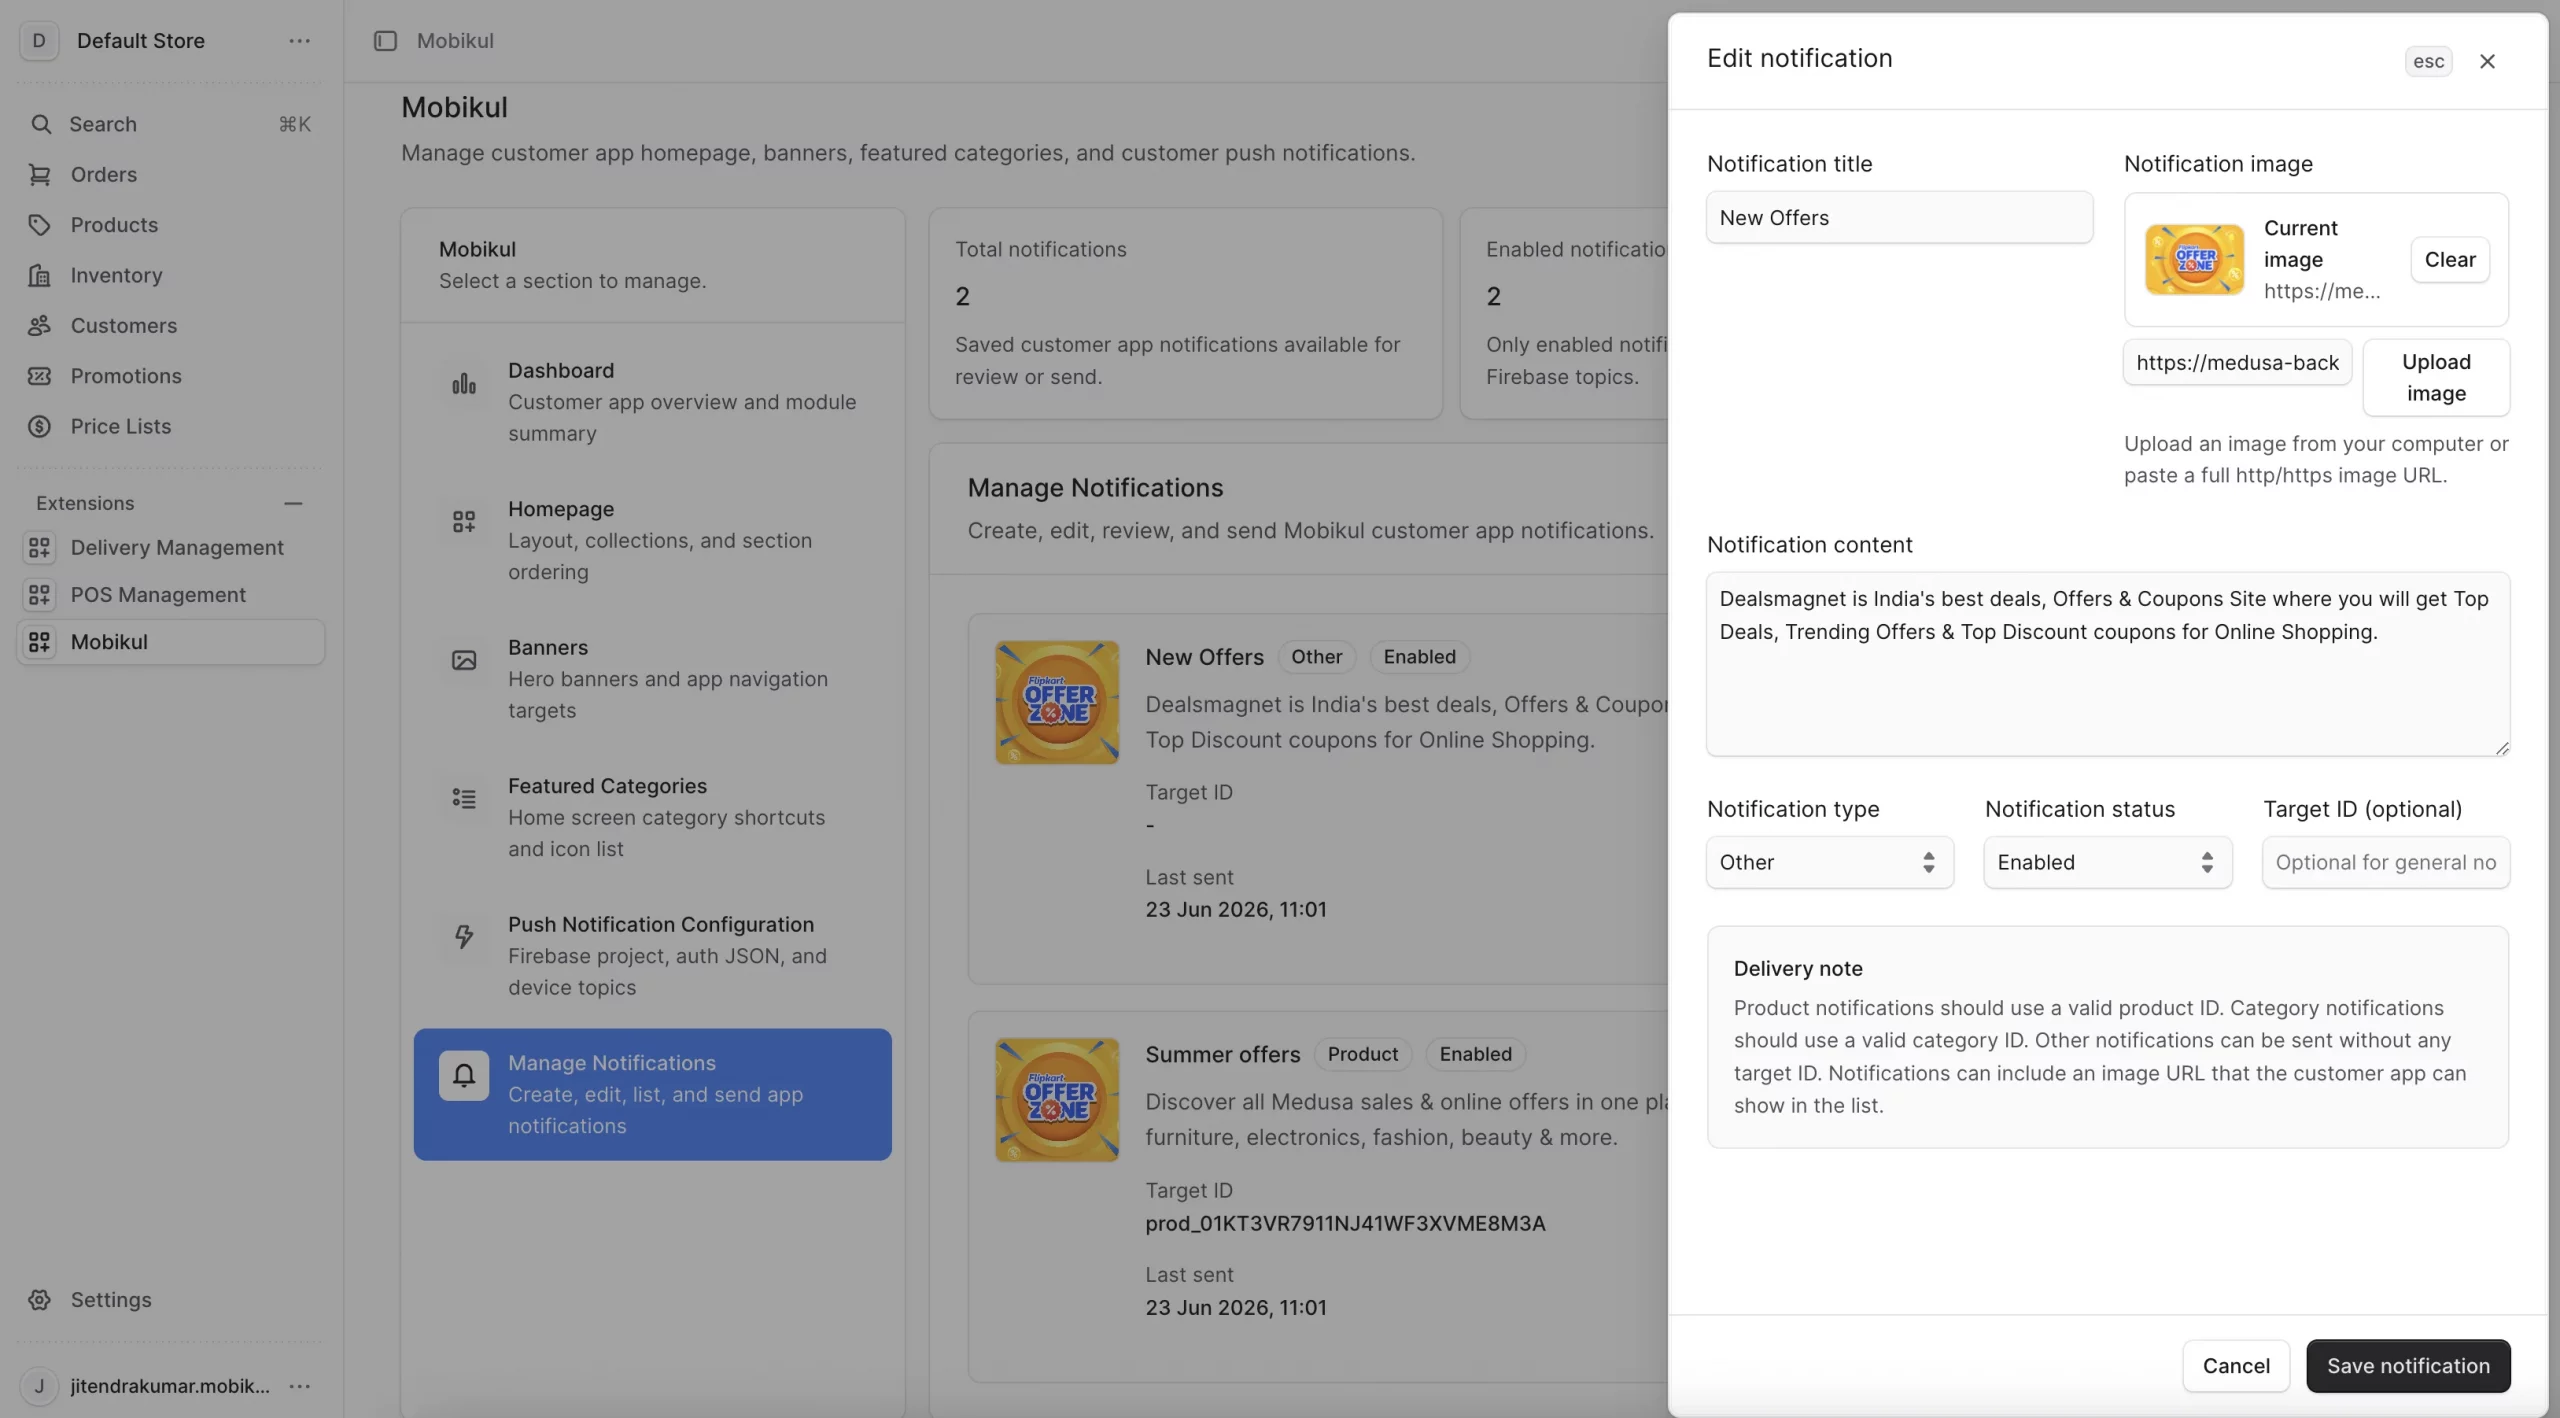
Task: Click username jitendrakumar.mobik...
Action: point(170,1385)
